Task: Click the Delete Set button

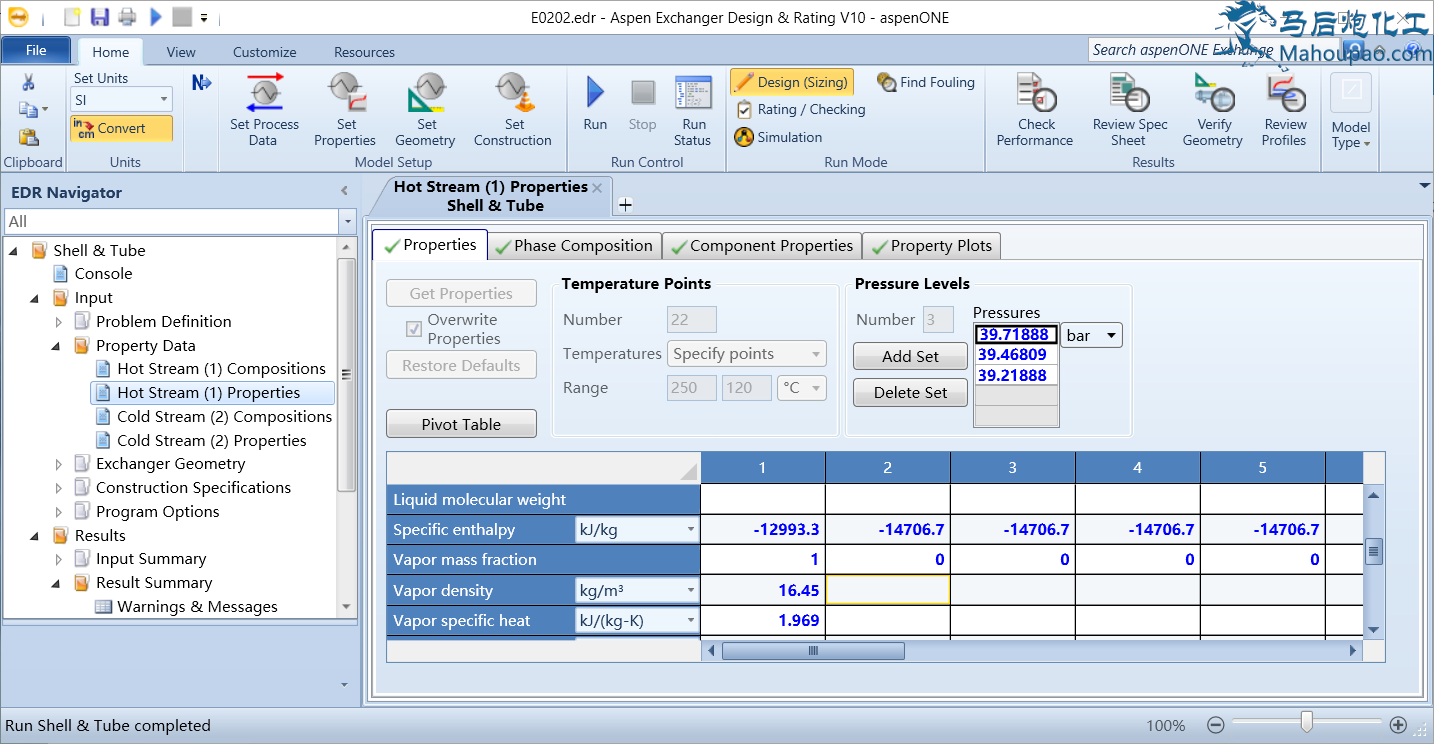Action: tap(910, 393)
